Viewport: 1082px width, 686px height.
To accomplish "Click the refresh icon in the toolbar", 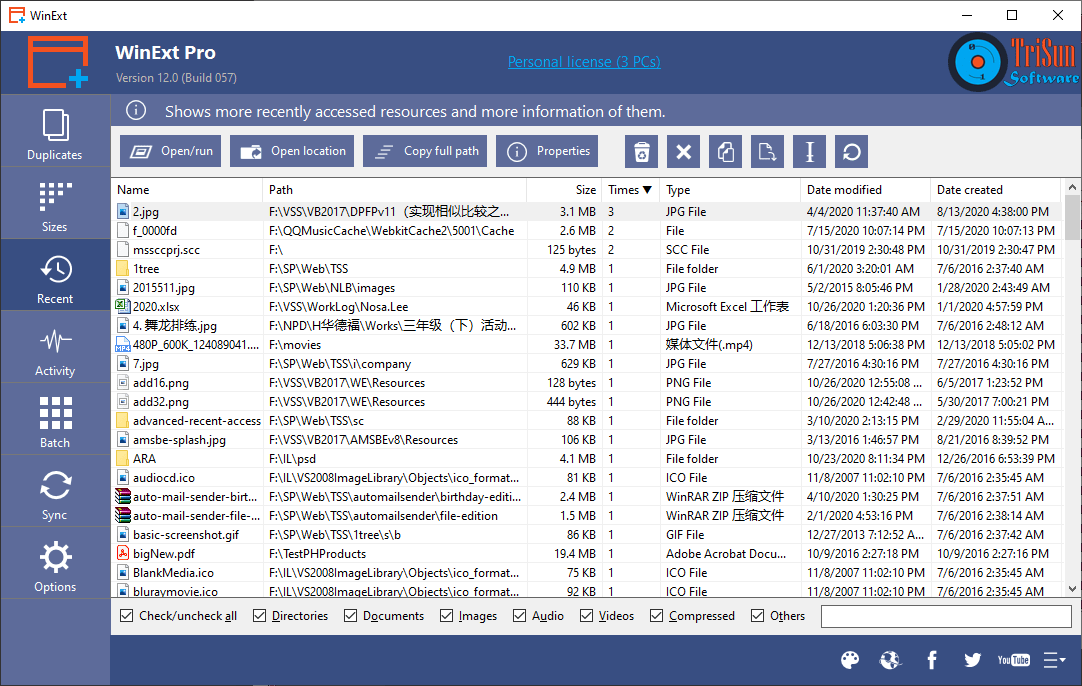I will pos(850,151).
